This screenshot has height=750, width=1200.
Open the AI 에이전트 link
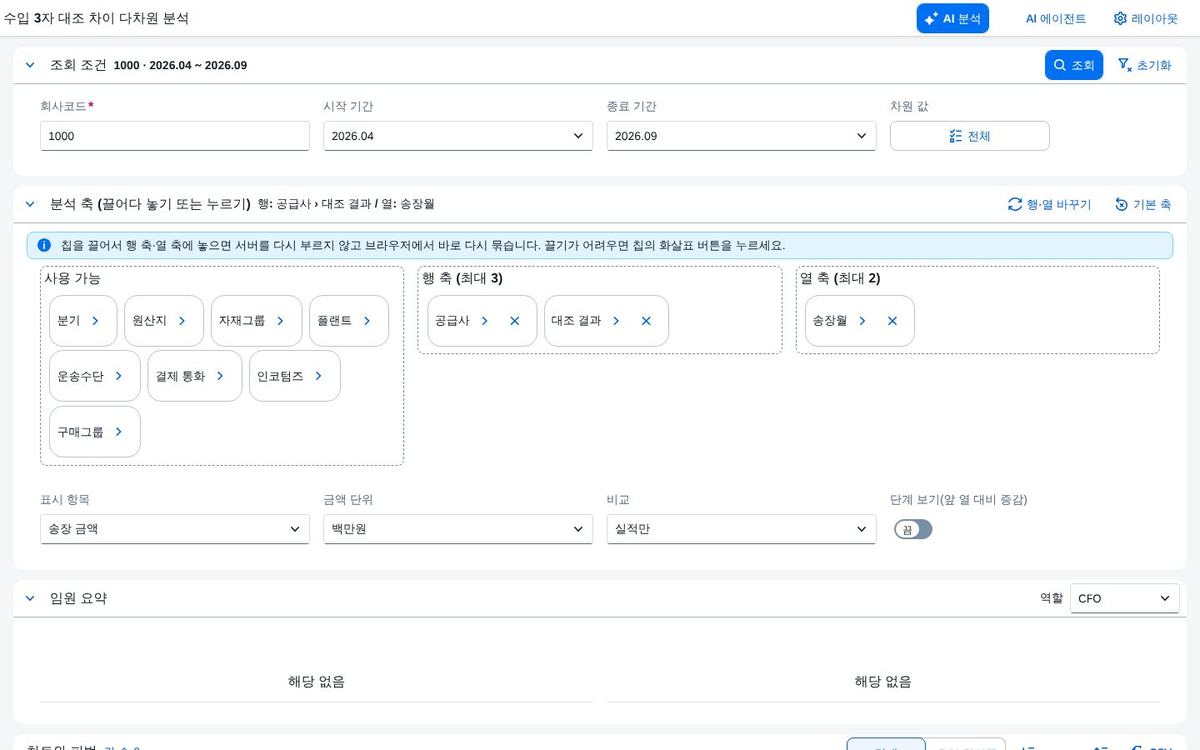[1055, 18]
